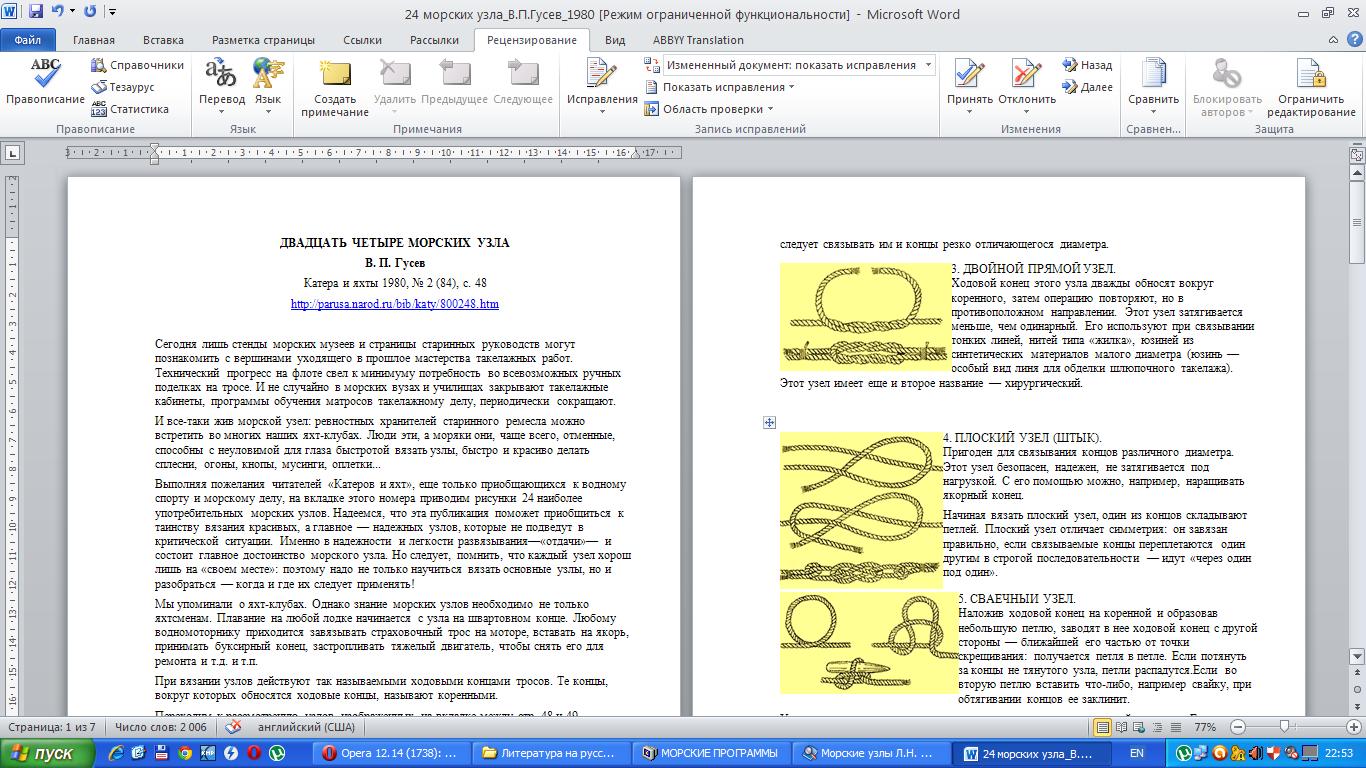Click Далее next change button

point(1087,87)
